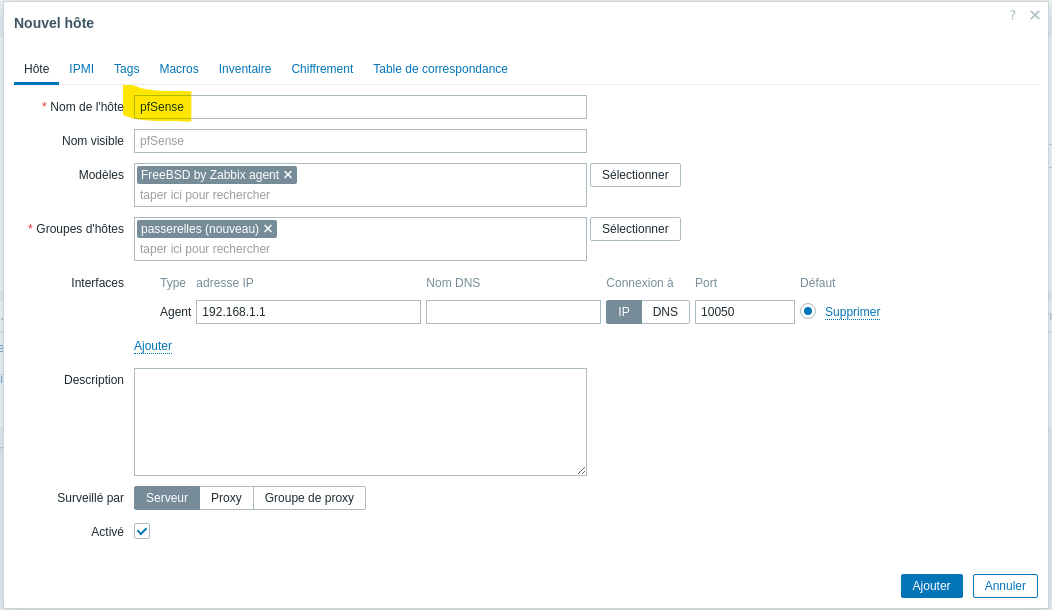The width and height of the screenshot is (1052, 610).
Task: Open the help question mark icon
Action: pyautogui.click(x=1012, y=15)
